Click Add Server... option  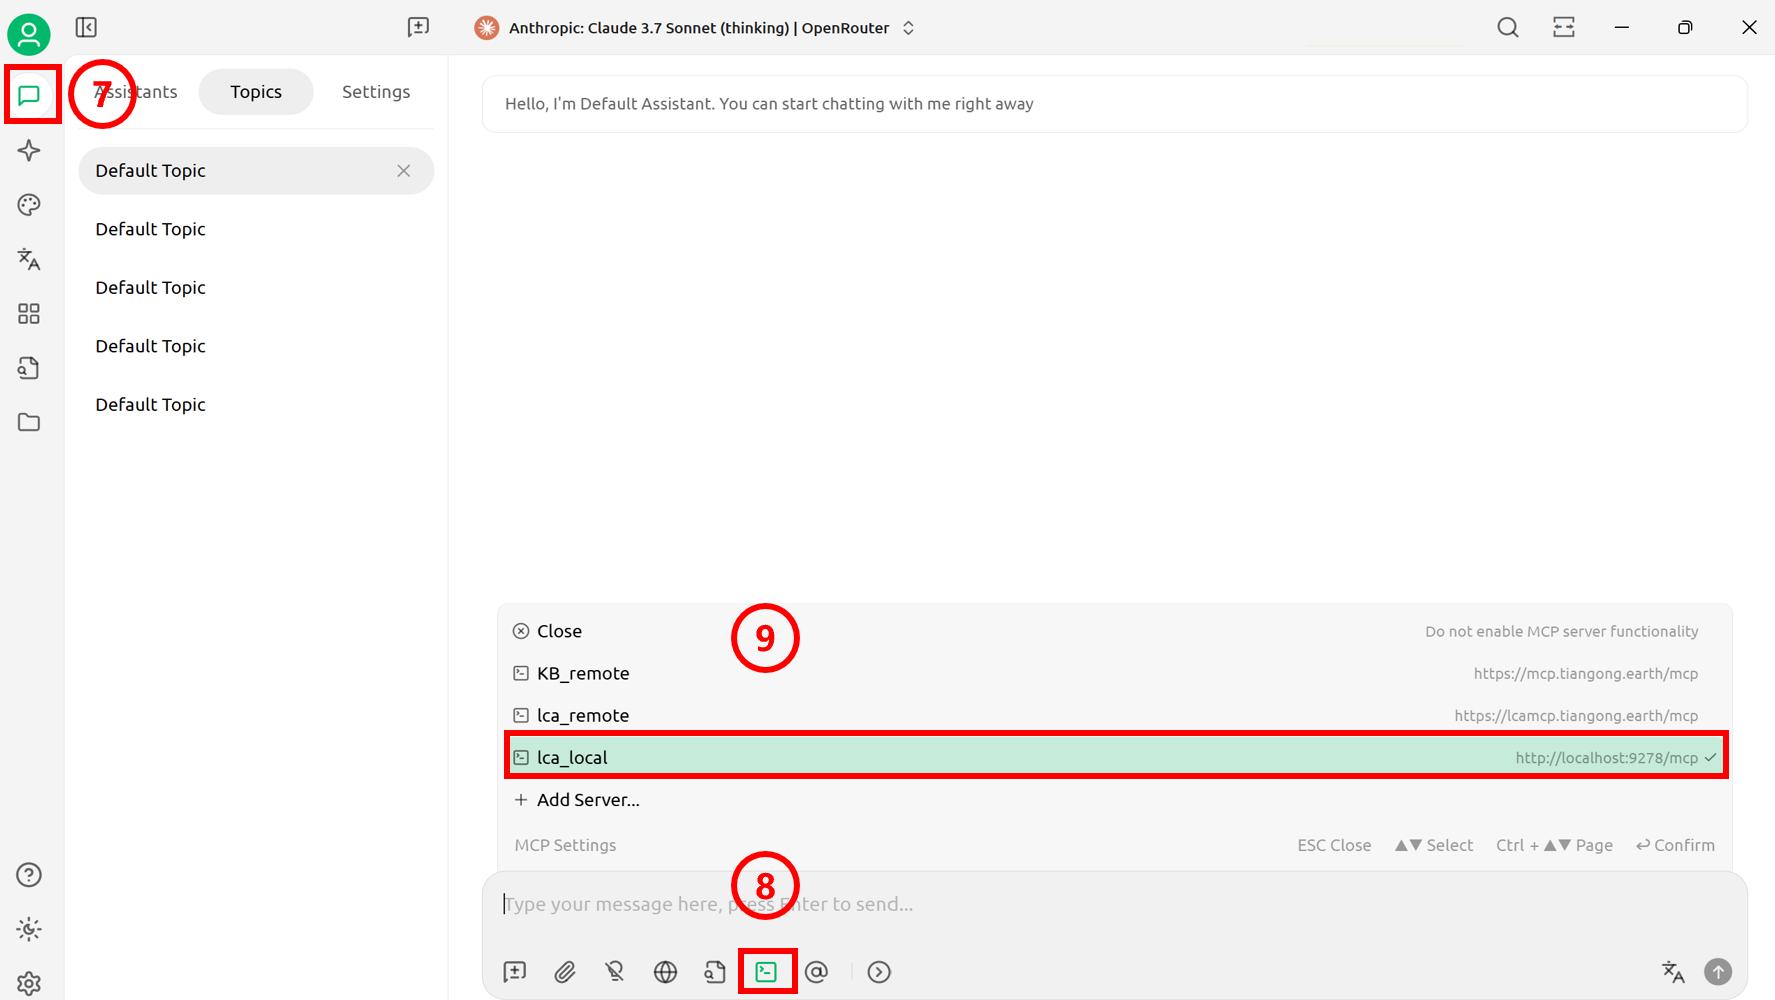click(x=587, y=799)
